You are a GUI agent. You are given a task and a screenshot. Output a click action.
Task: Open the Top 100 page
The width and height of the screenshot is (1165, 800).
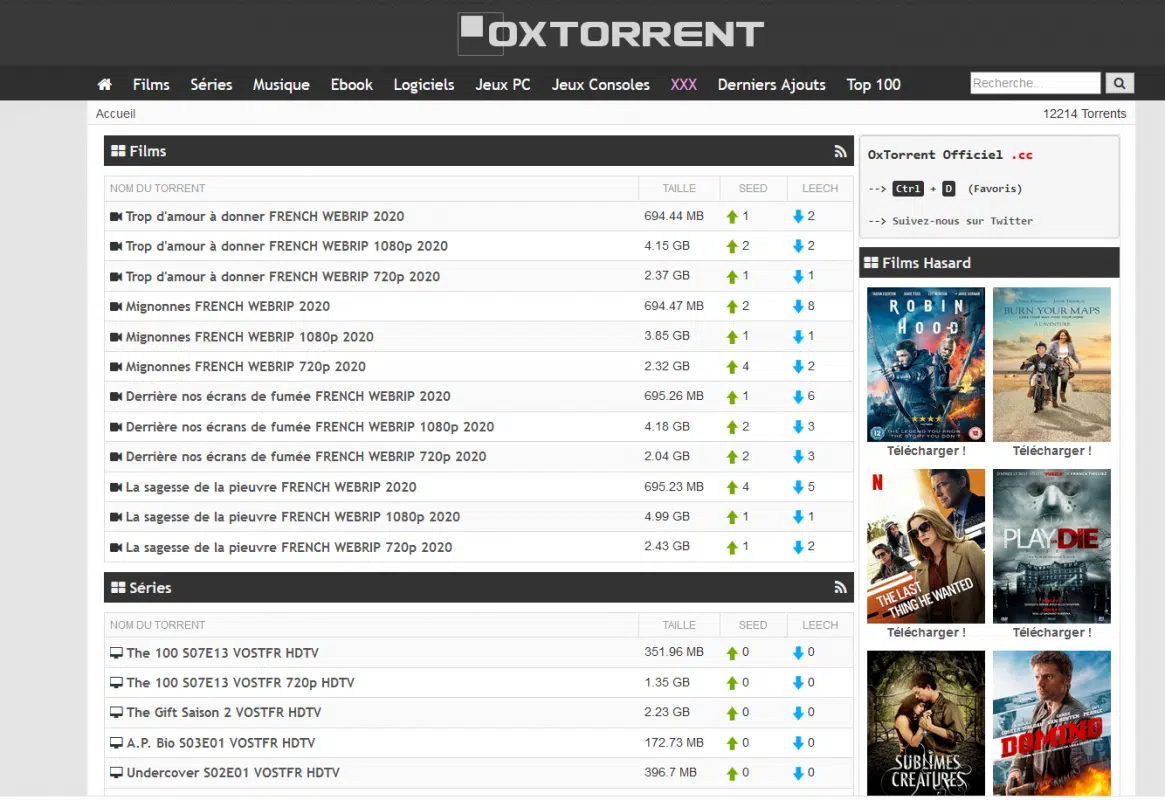click(x=873, y=85)
